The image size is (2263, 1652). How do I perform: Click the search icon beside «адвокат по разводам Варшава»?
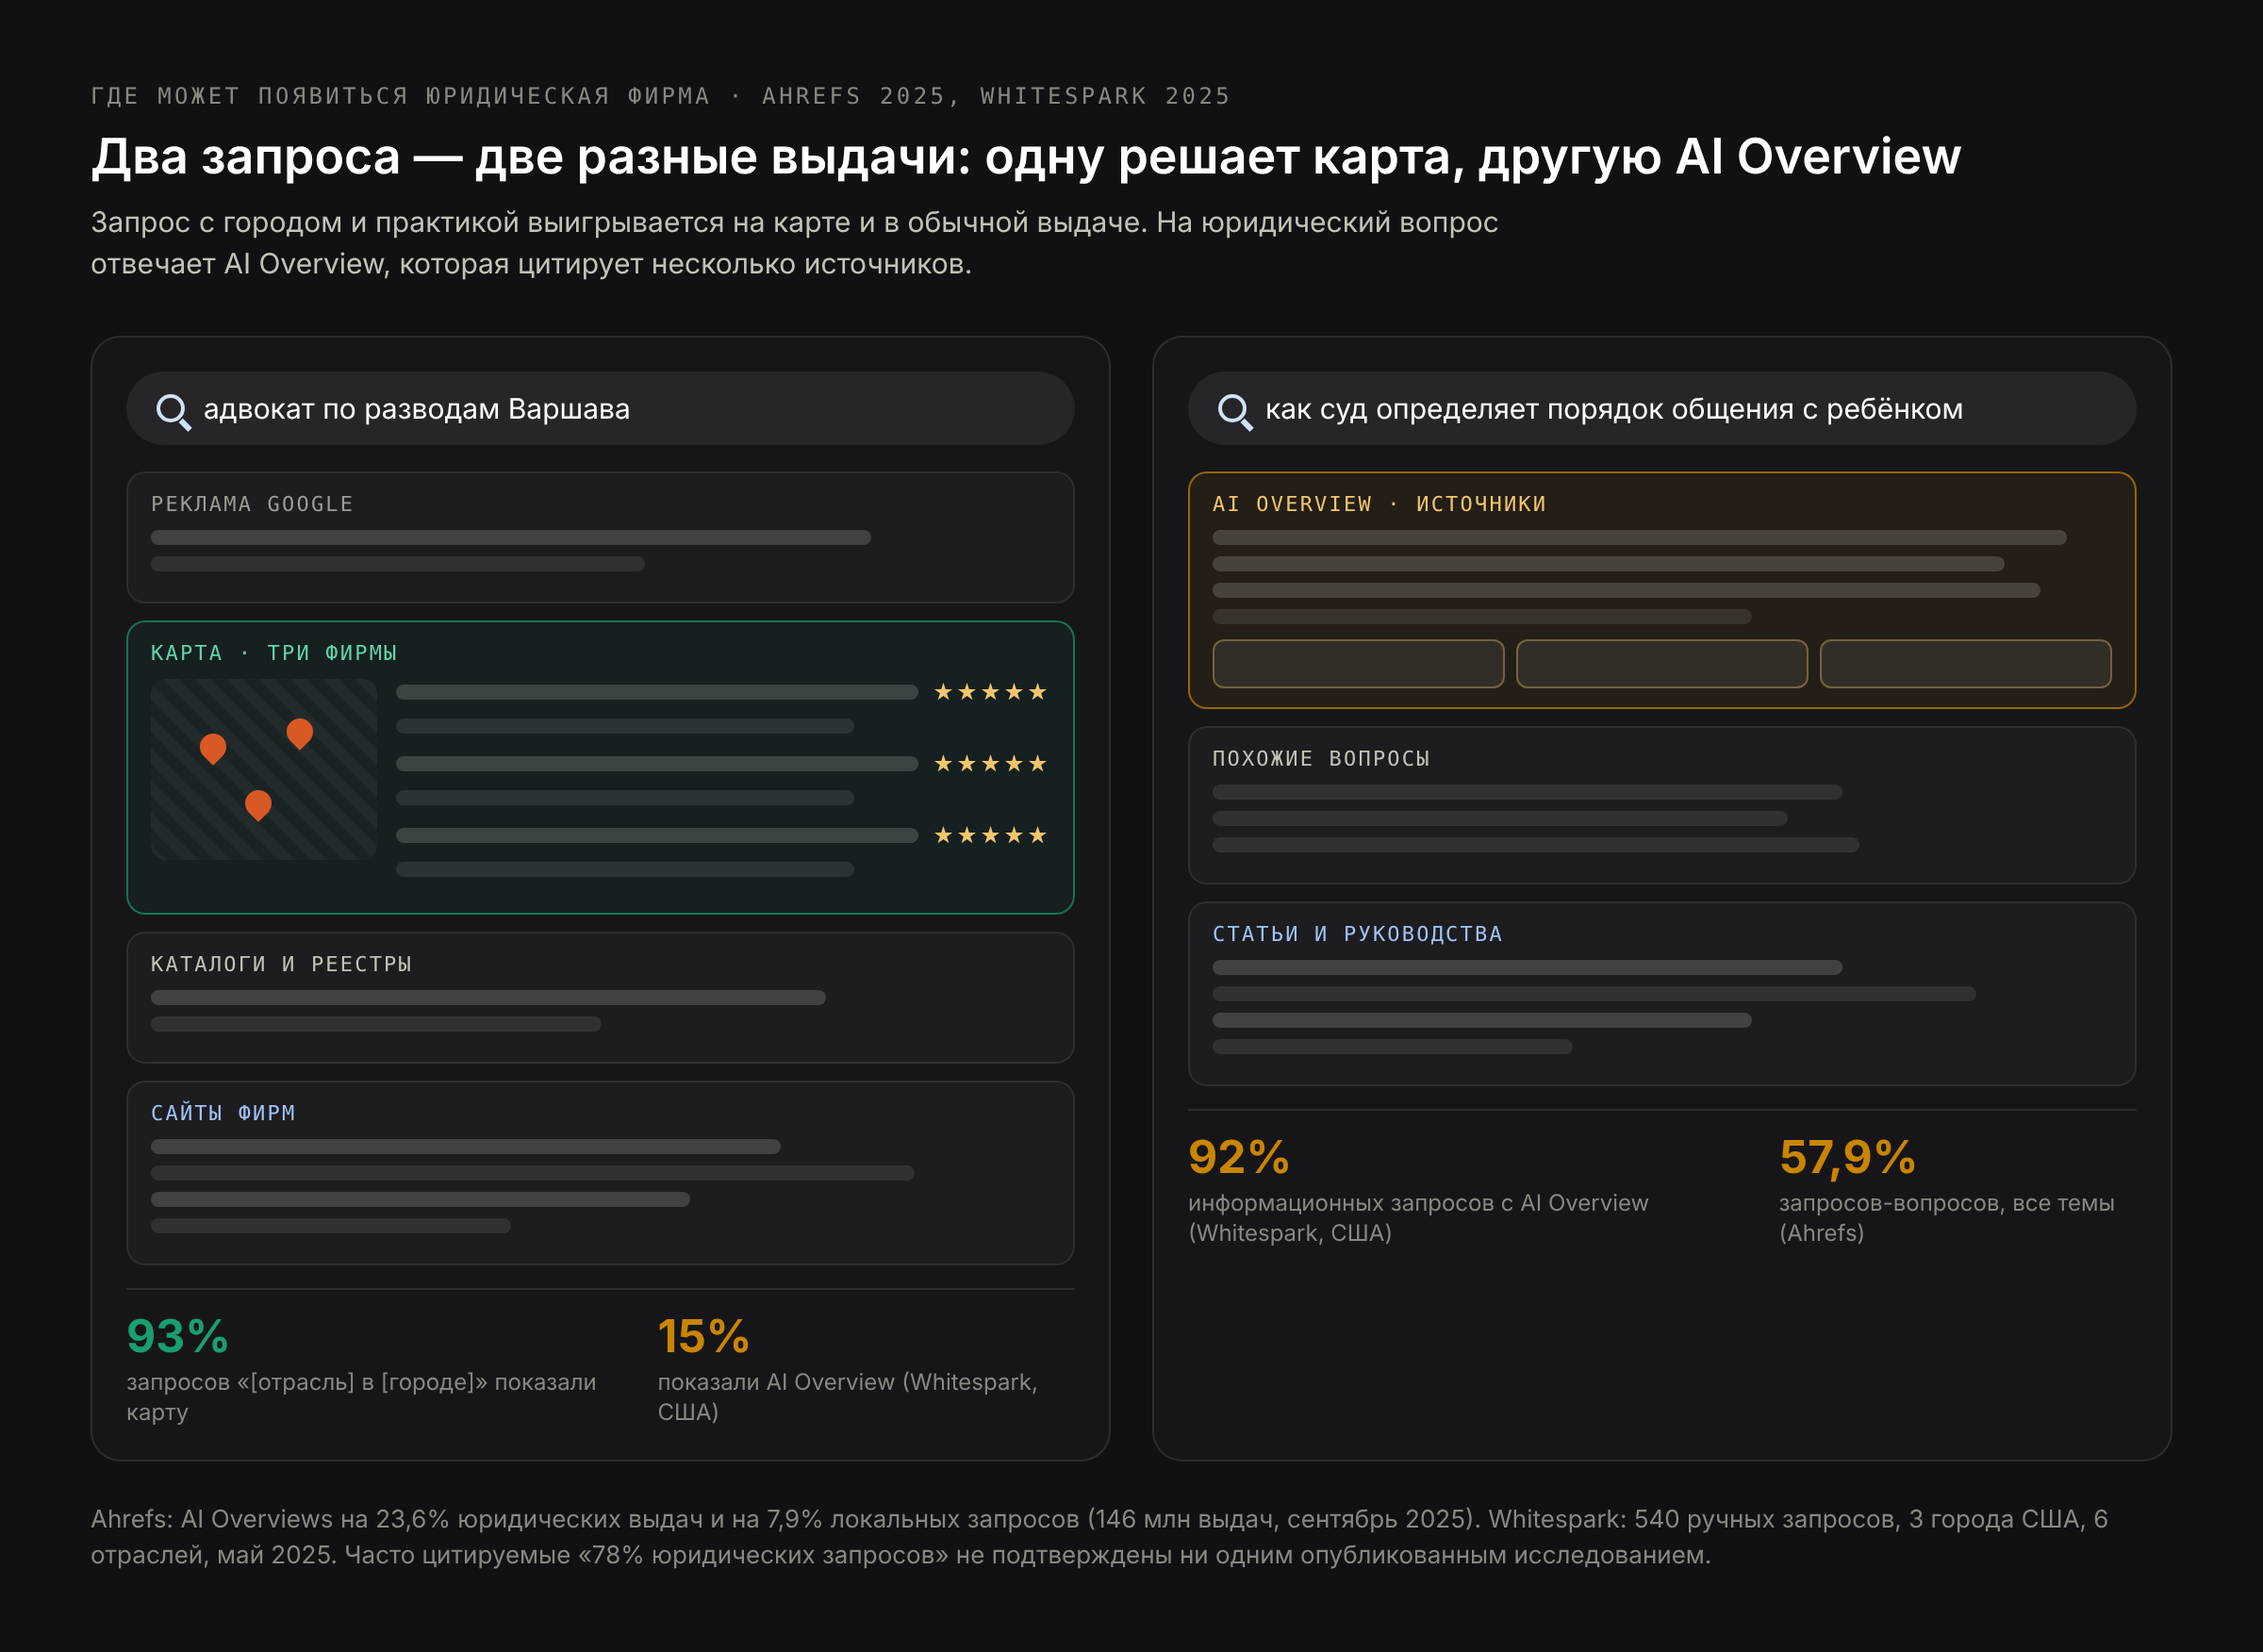point(173,411)
